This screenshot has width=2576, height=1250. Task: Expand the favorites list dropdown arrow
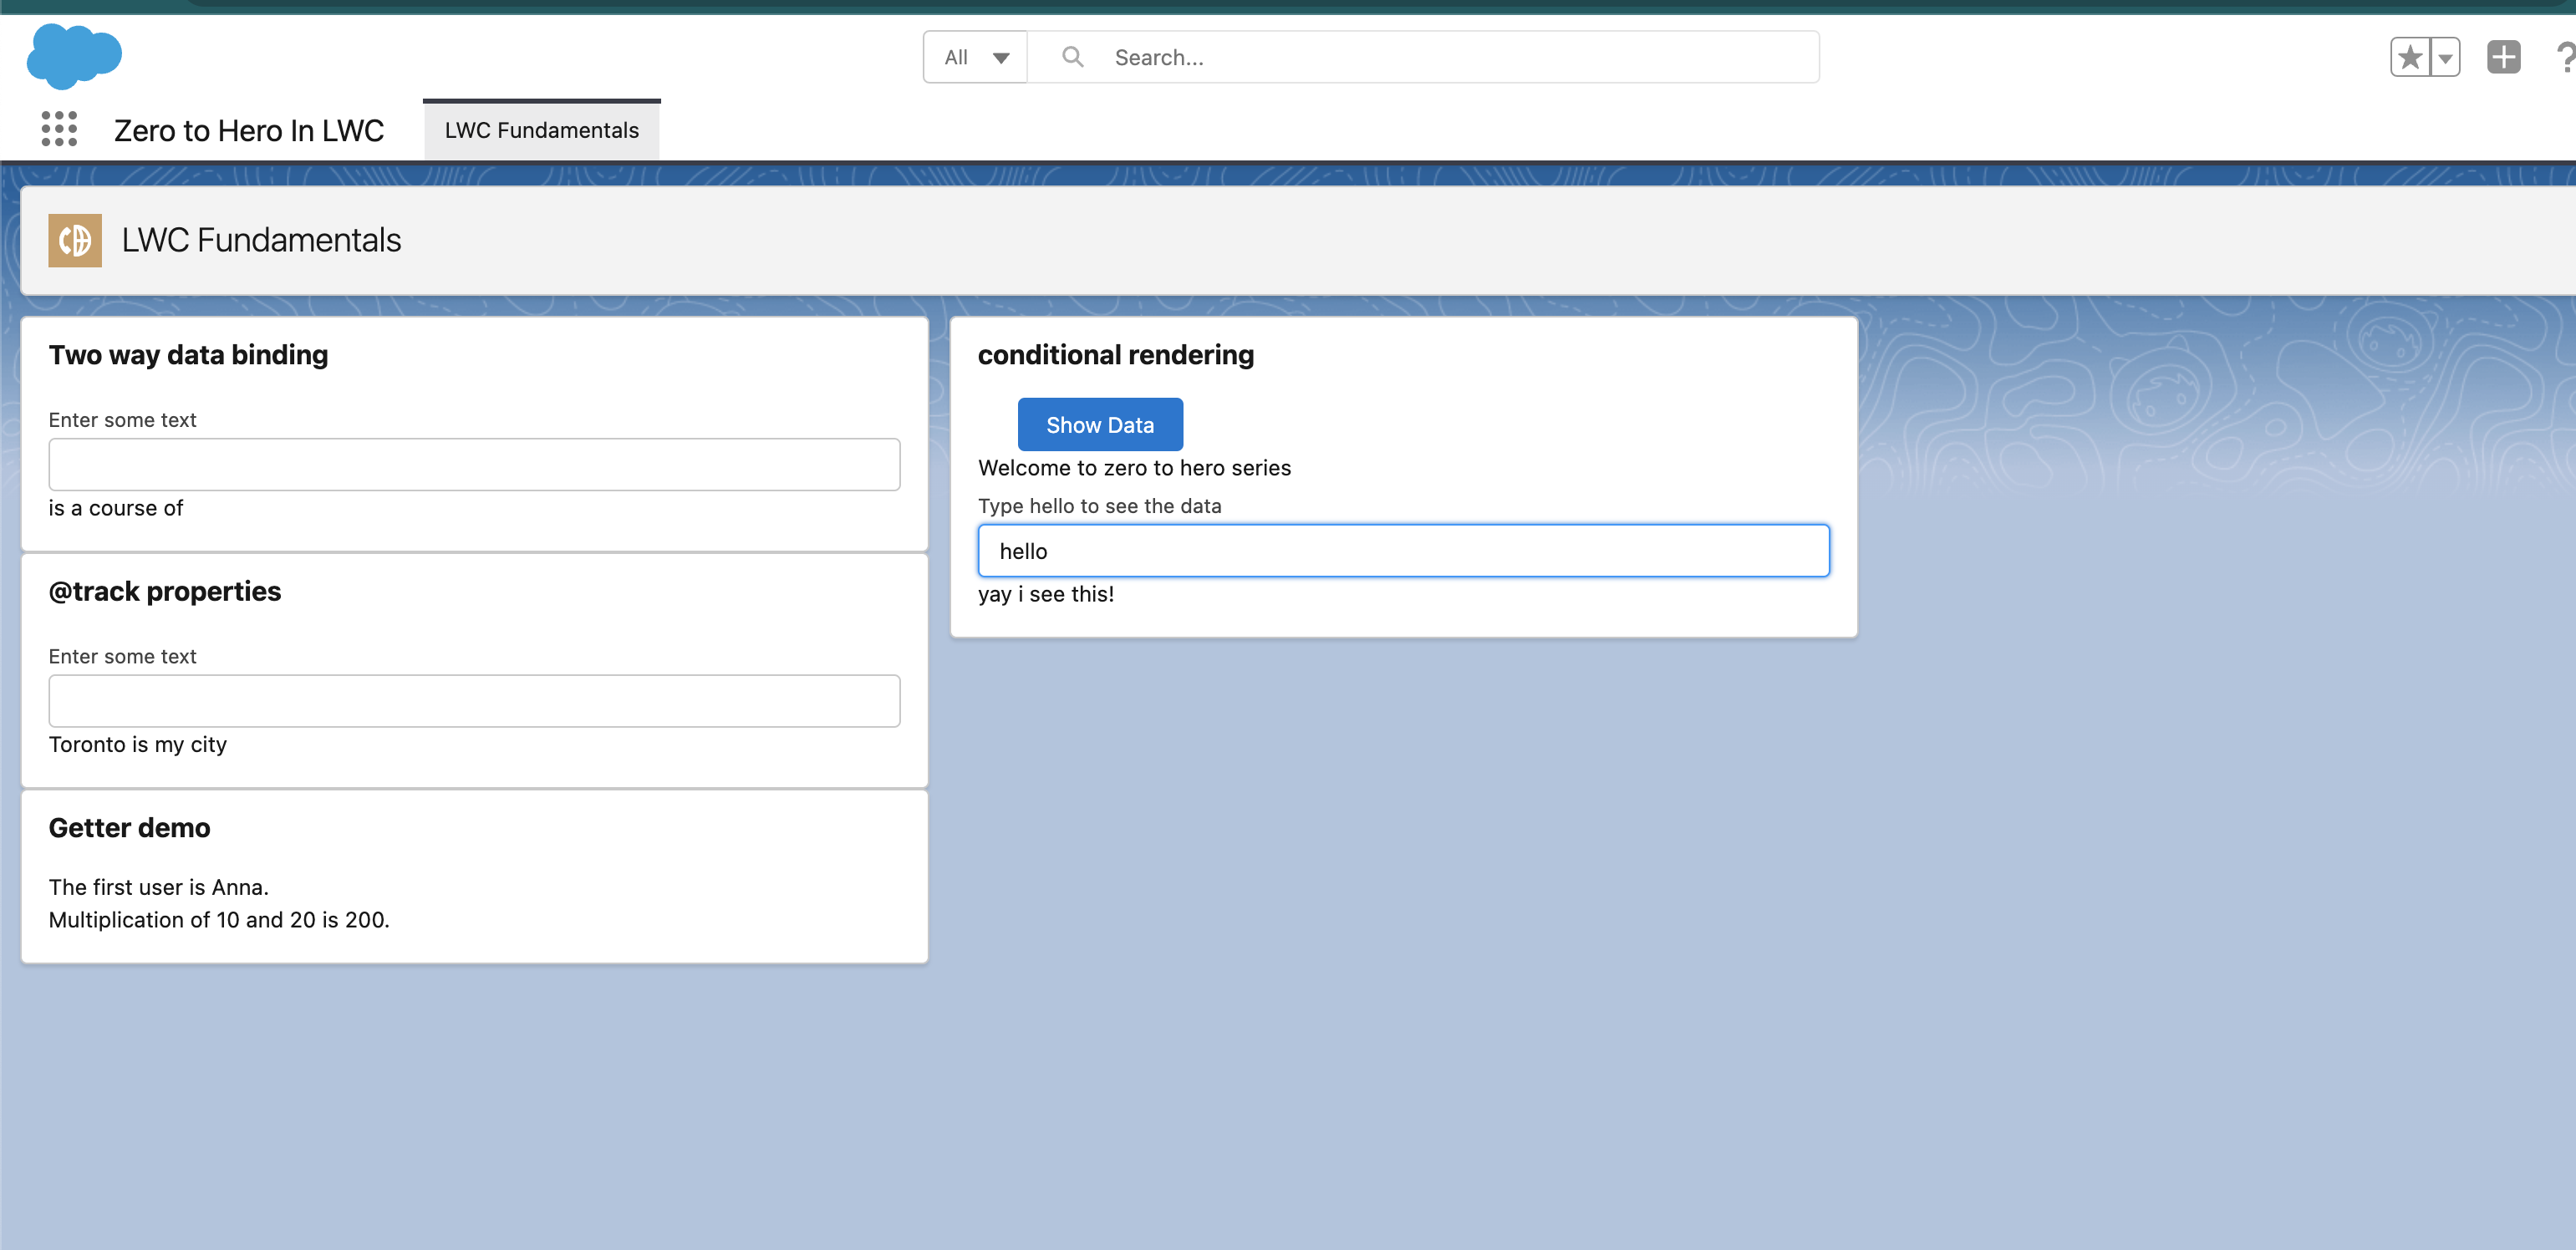coord(2445,57)
